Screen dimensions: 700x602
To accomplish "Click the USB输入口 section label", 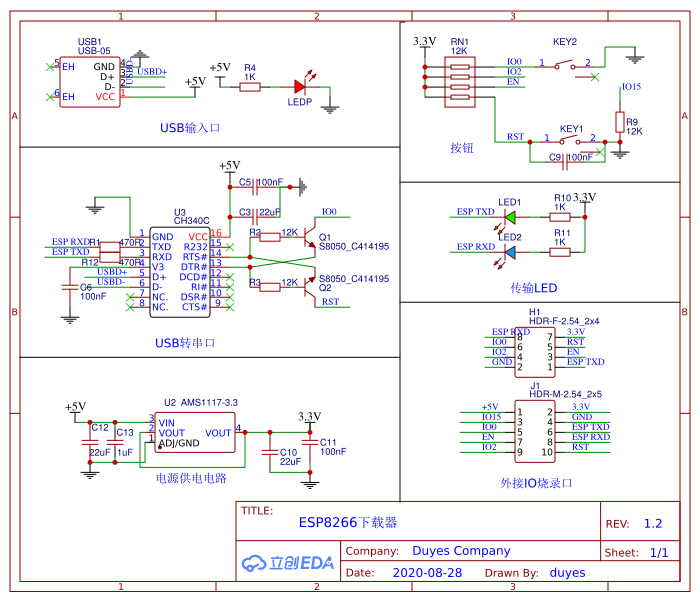I will [x=190, y=128].
